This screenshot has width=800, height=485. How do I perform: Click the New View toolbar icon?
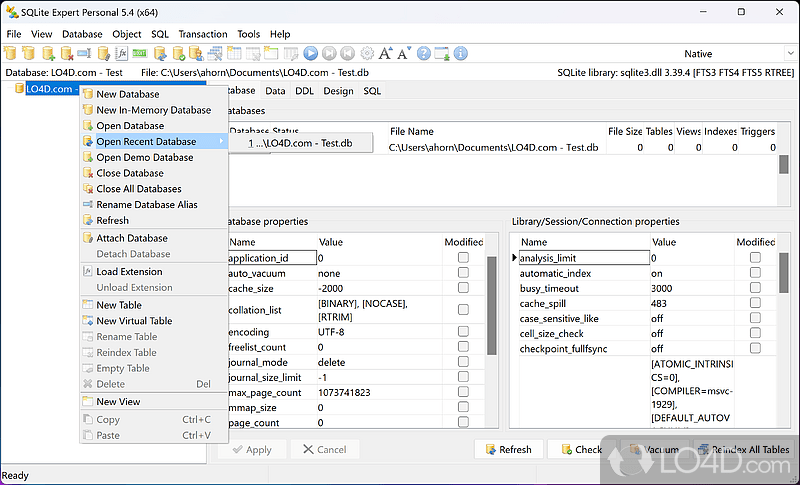coord(271,53)
